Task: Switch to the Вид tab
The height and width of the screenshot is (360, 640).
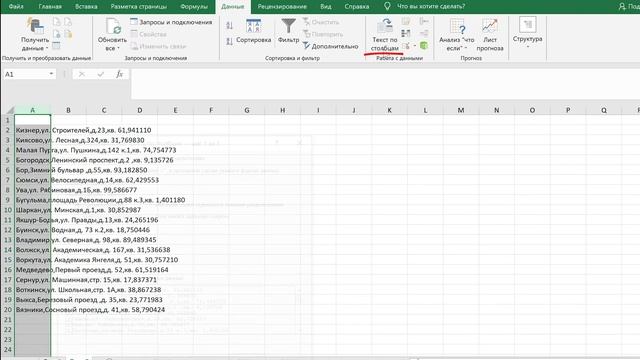Action: coord(325,7)
